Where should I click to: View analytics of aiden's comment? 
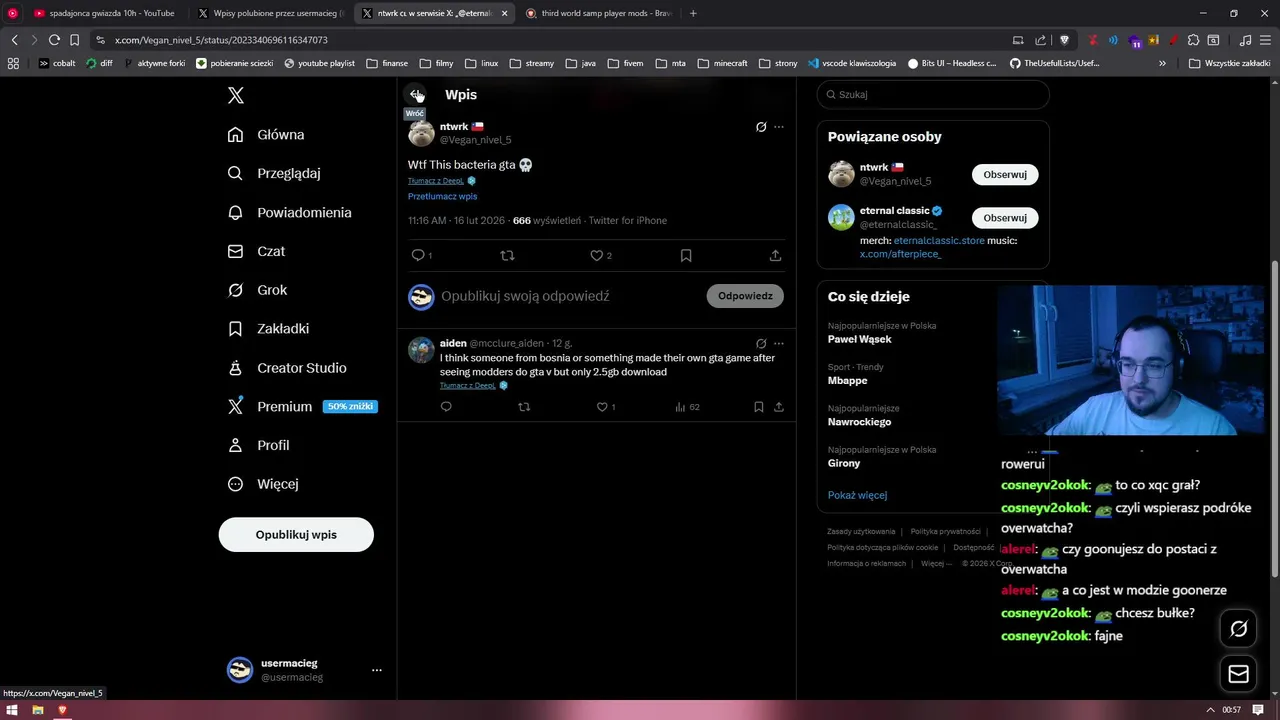[687, 407]
